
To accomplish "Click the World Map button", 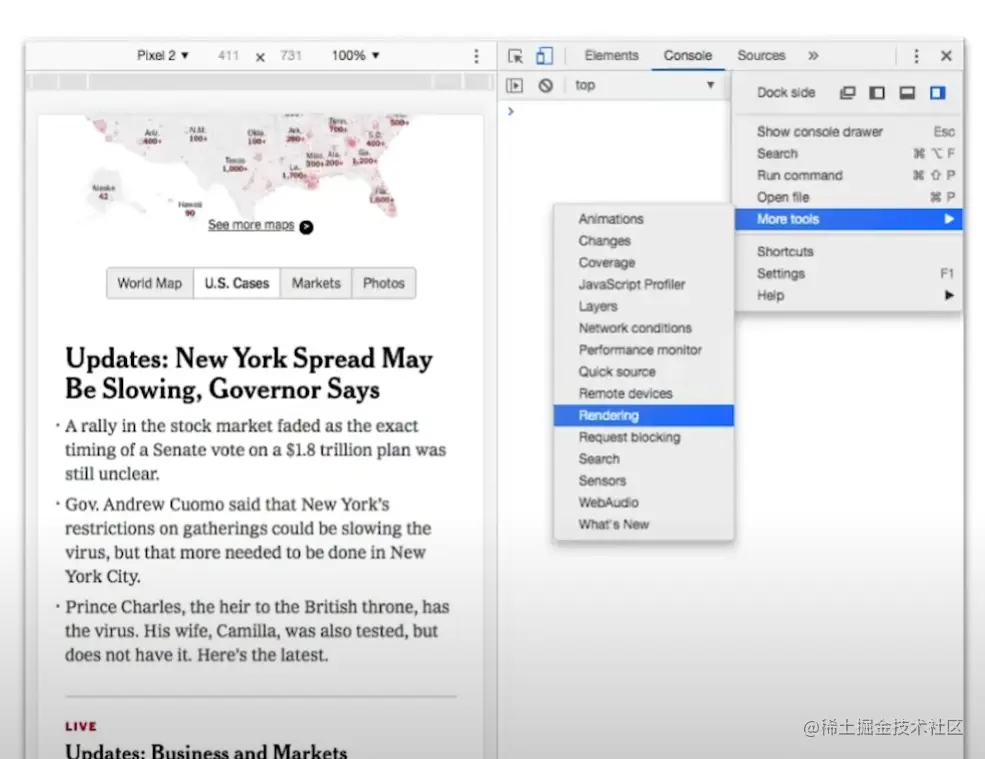I will (x=150, y=283).
